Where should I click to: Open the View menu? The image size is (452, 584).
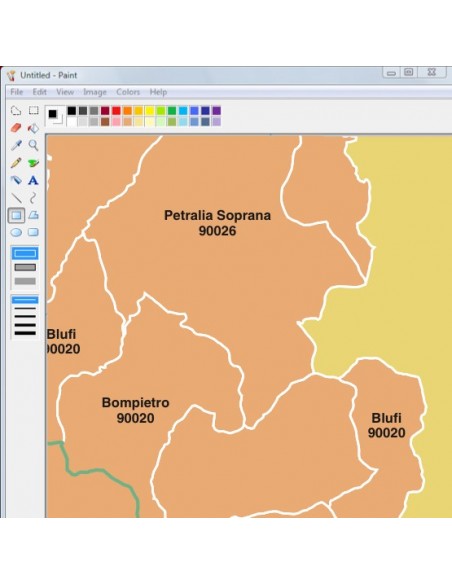pyautogui.click(x=65, y=92)
